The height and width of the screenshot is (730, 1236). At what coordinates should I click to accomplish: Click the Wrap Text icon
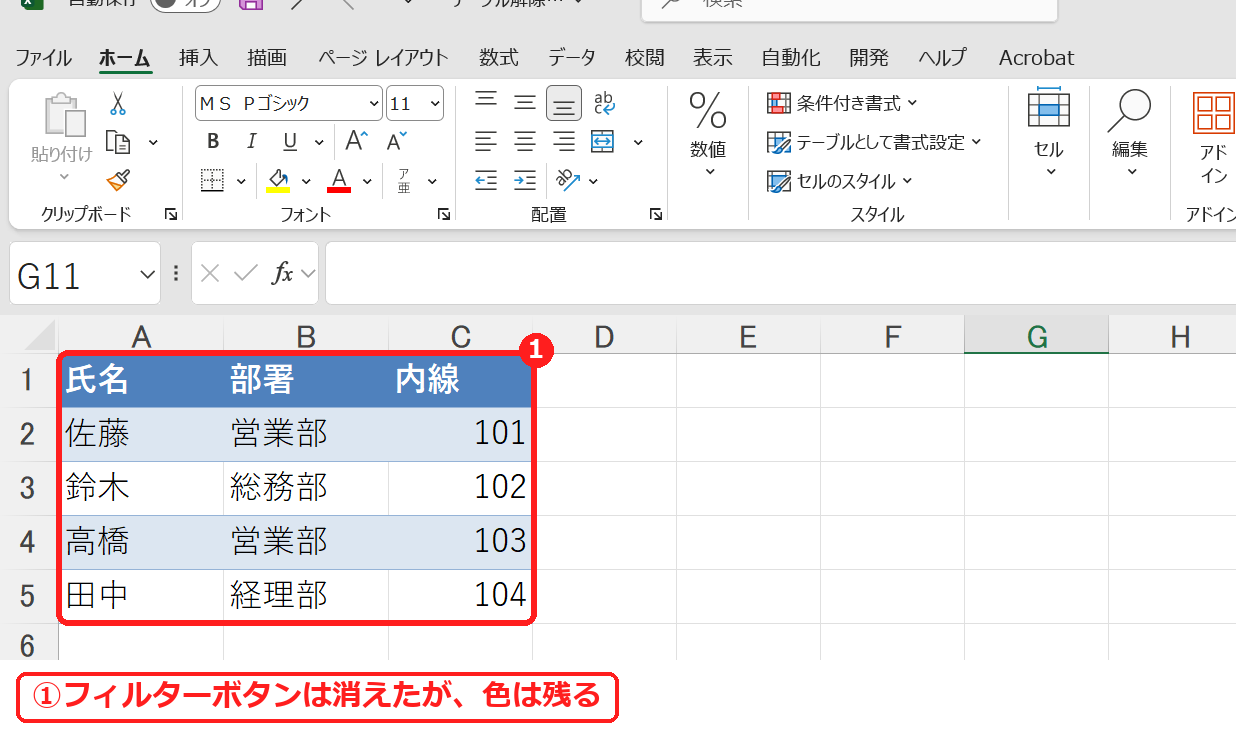click(604, 102)
